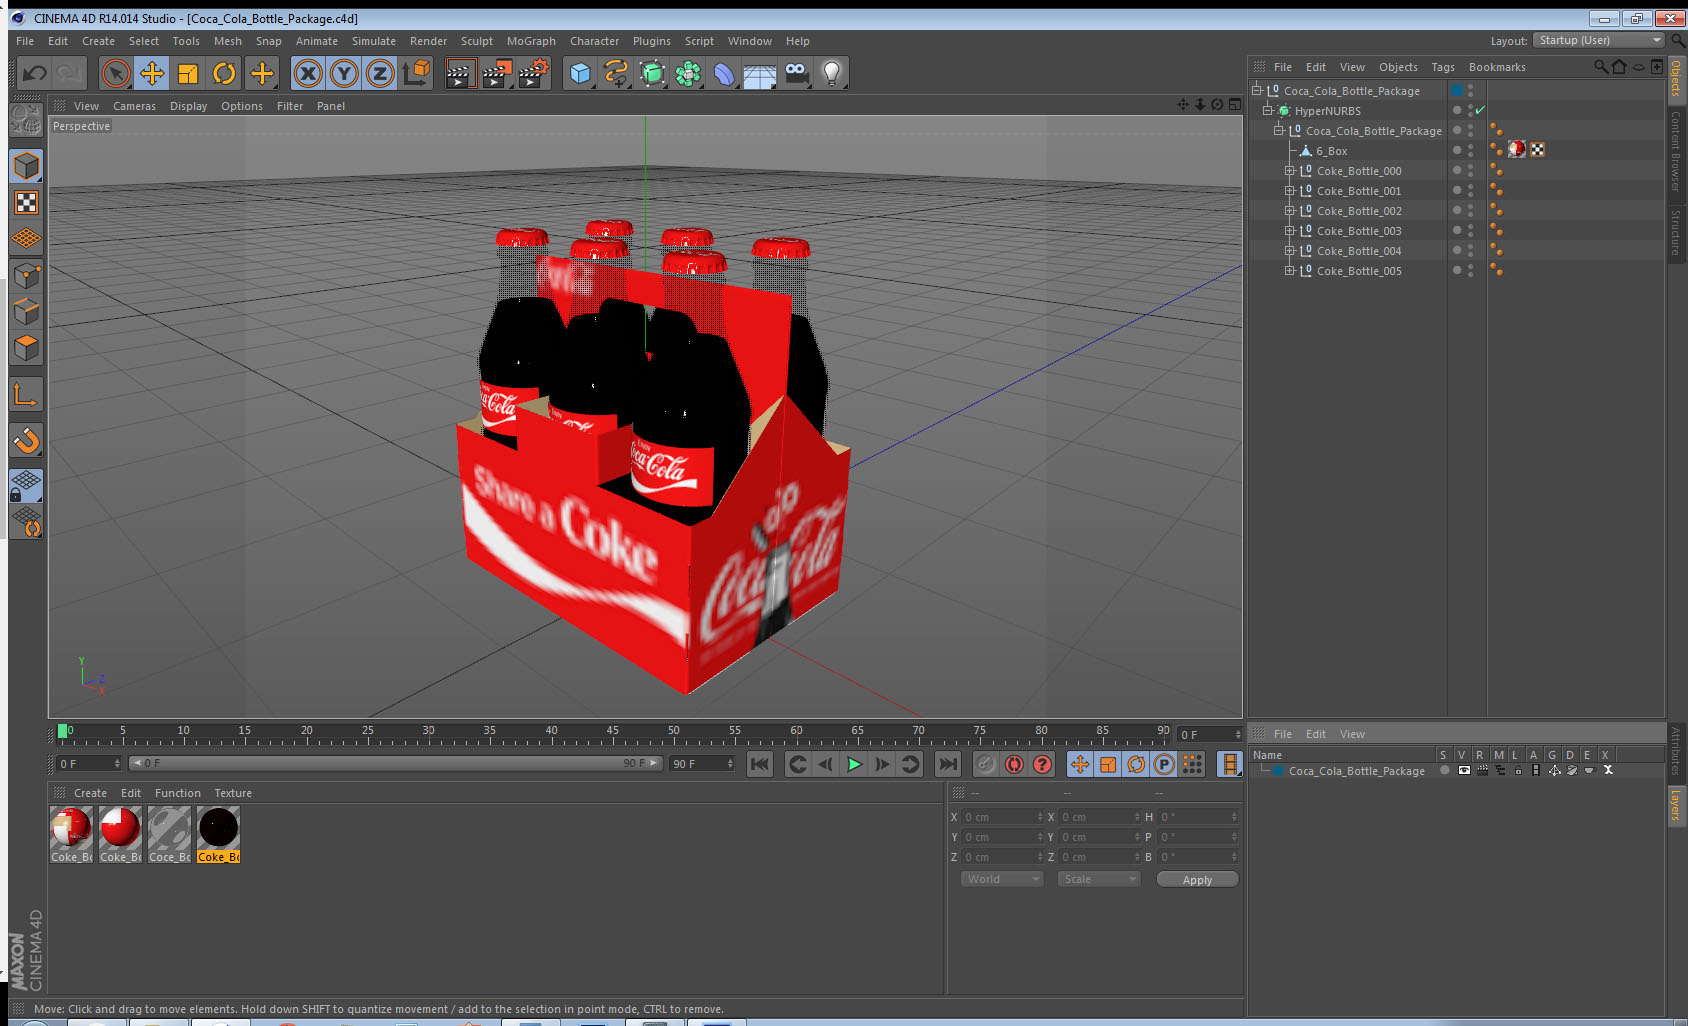Image resolution: width=1688 pixels, height=1026 pixels.
Task: Collapse the root Coca_Cola_Bottle_Package object
Action: pyautogui.click(x=1257, y=90)
